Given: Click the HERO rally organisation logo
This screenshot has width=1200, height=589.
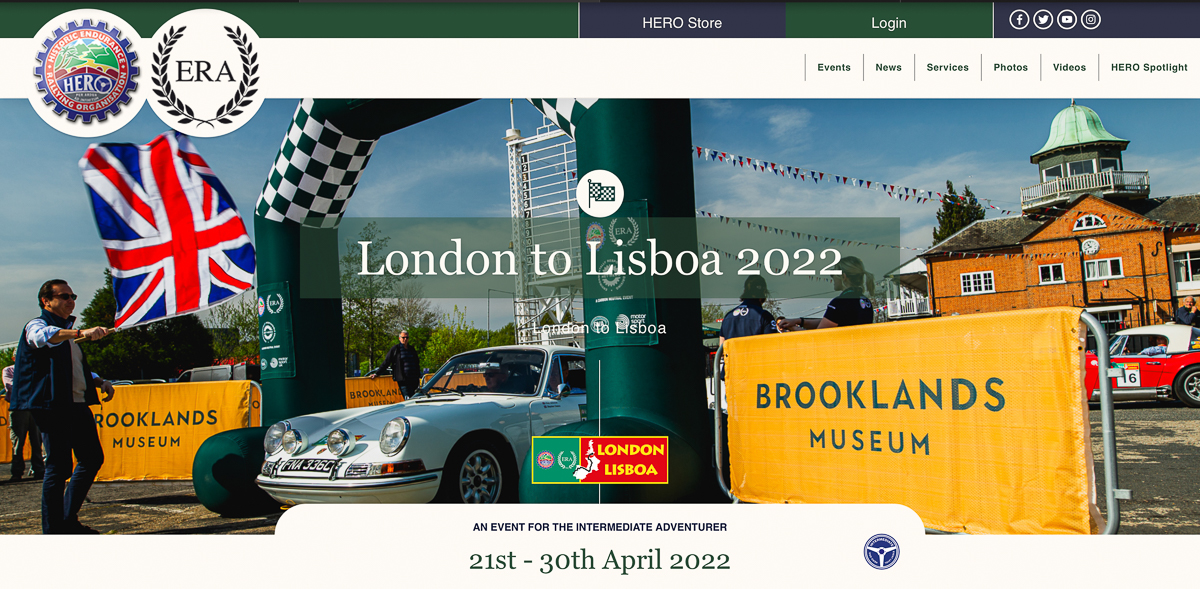Looking at the screenshot, I should [84, 74].
